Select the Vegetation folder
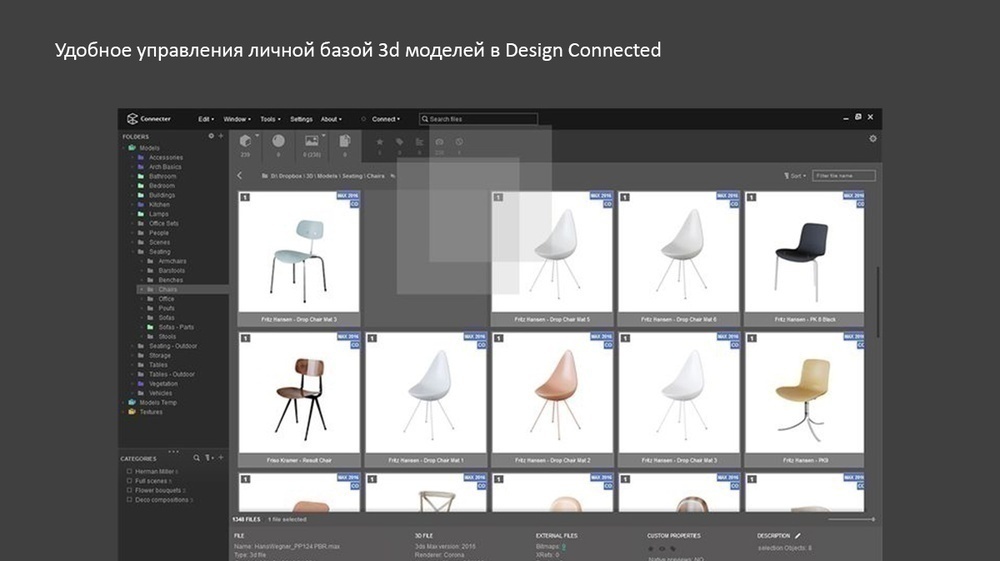 point(163,384)
